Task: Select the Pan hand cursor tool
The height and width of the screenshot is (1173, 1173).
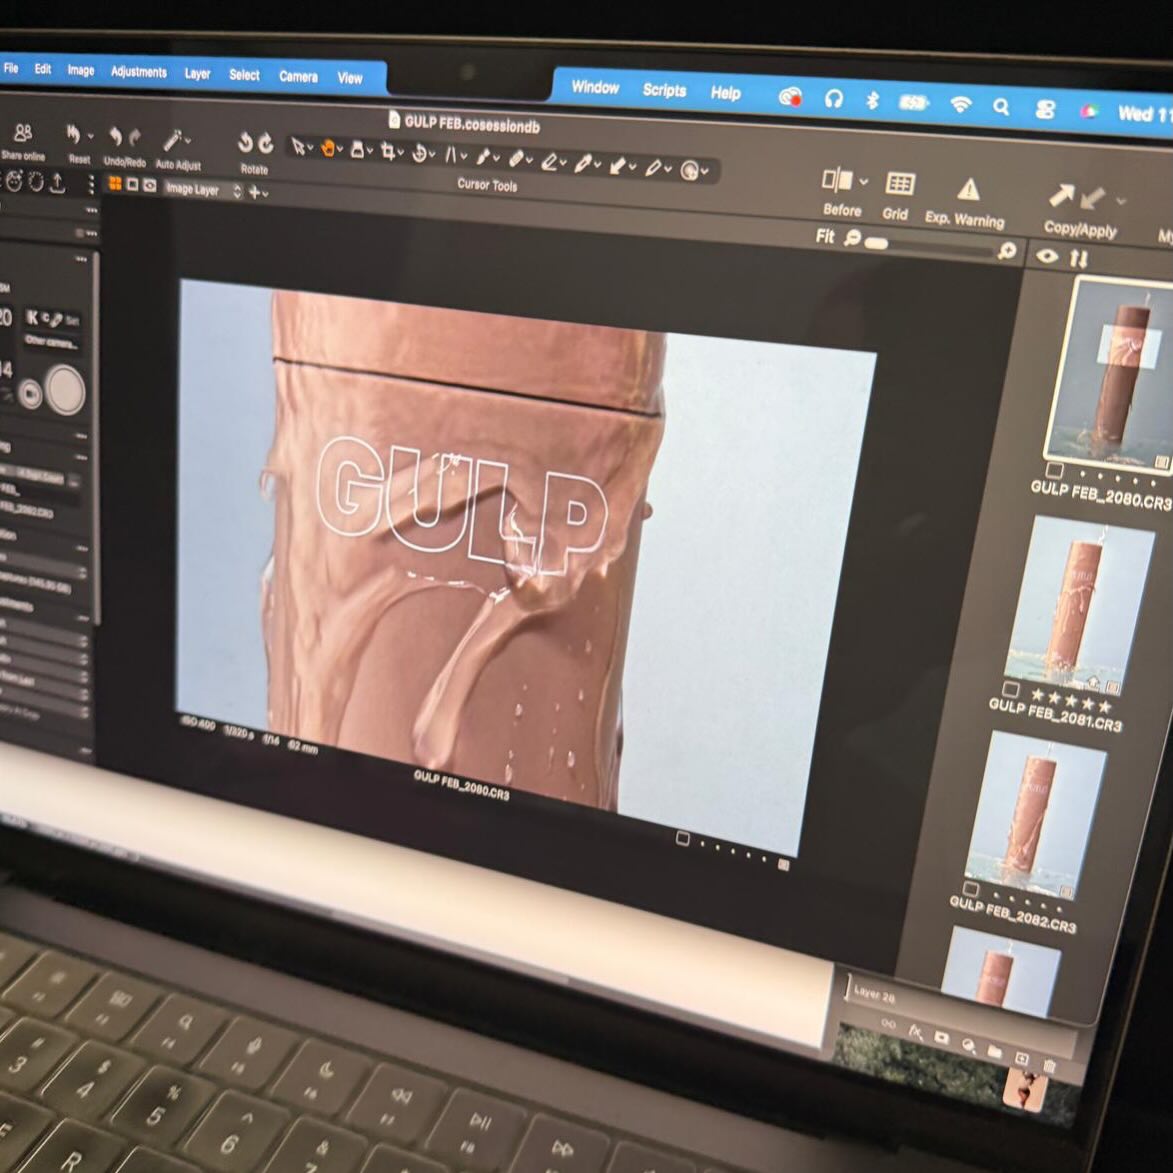Action: (328, 149)
